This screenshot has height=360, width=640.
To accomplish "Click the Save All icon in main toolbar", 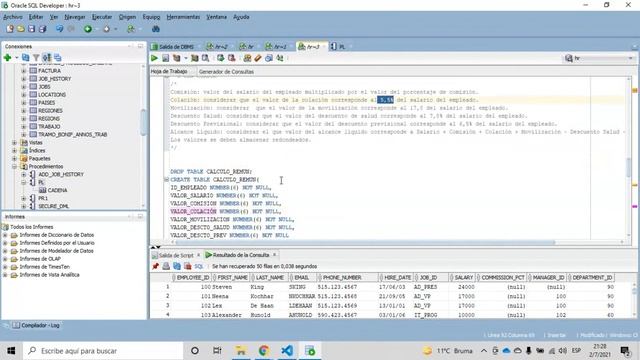I will point(42,29).
